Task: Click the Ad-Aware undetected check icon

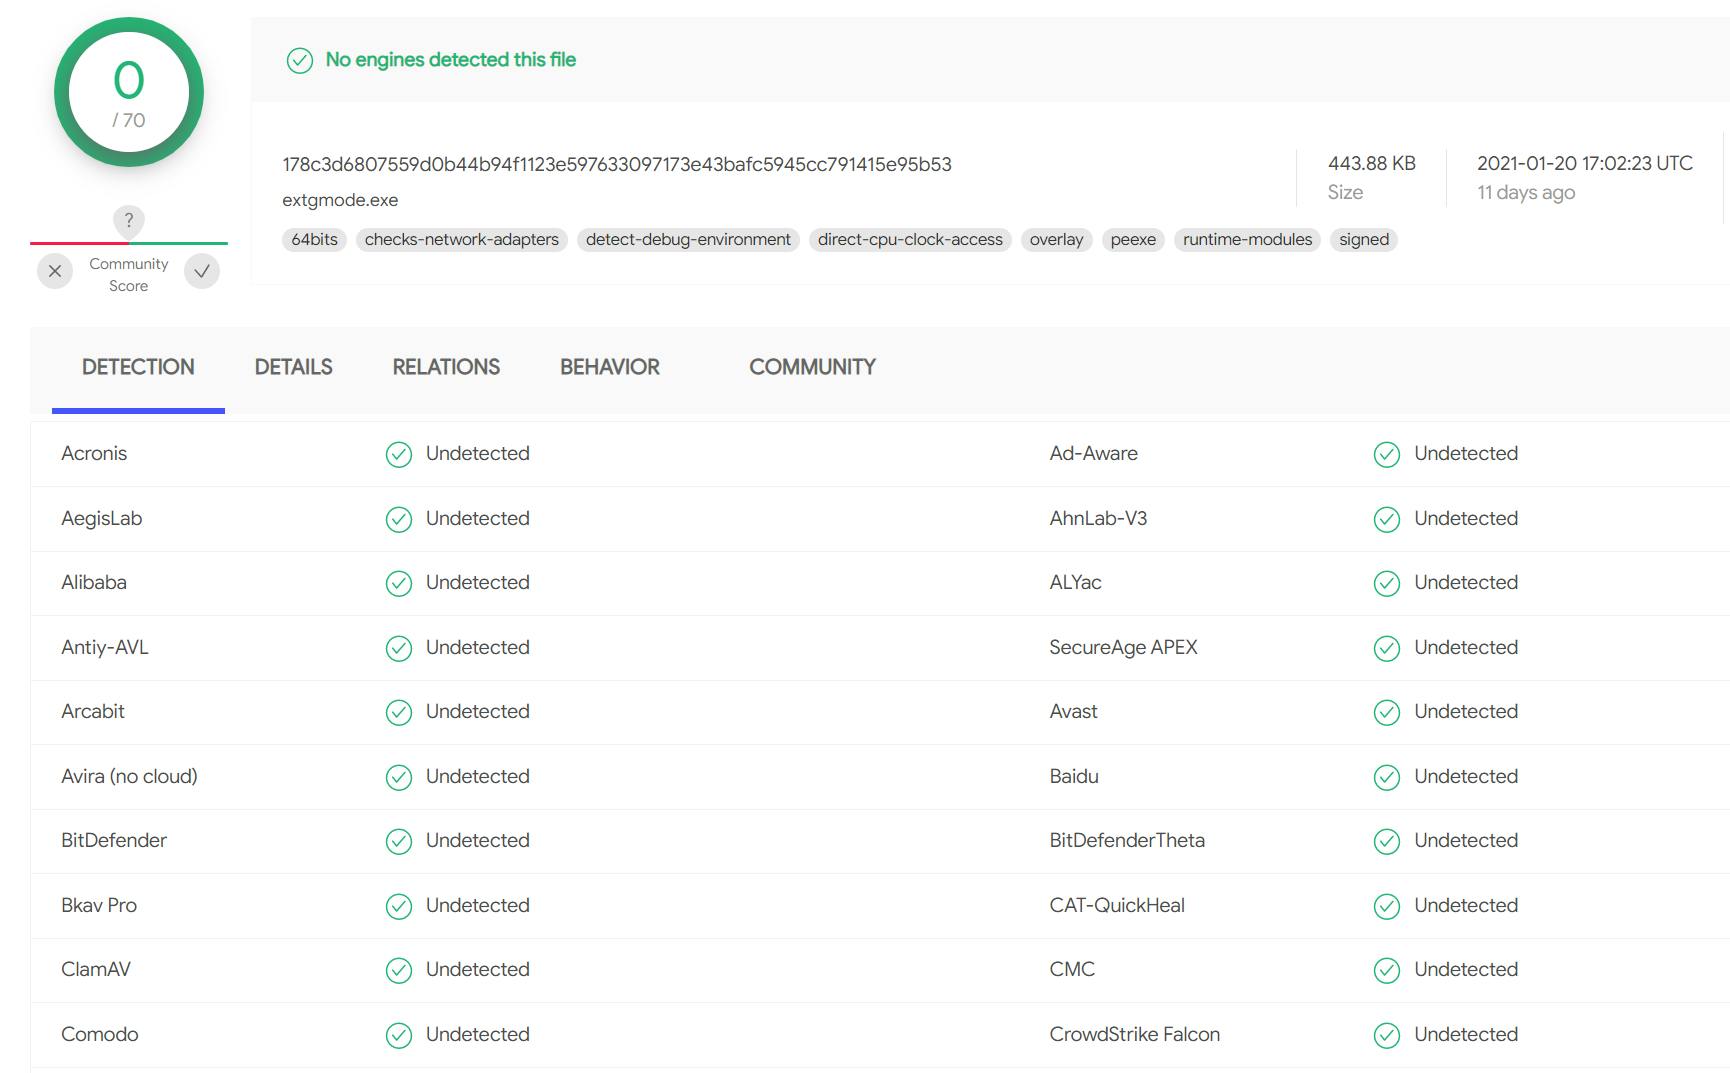Action: (1387, 455)
